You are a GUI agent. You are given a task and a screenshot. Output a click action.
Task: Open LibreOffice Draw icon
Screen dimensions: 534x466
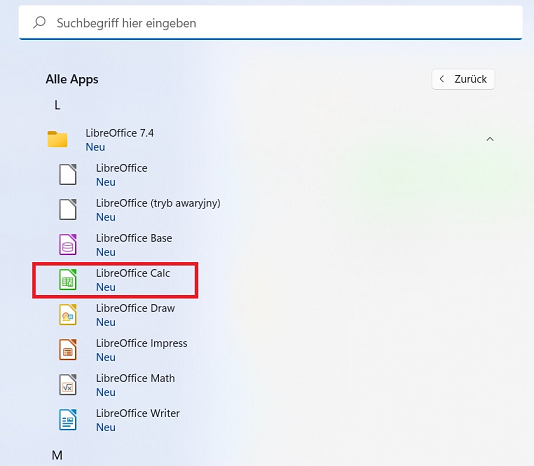point(68,314)
